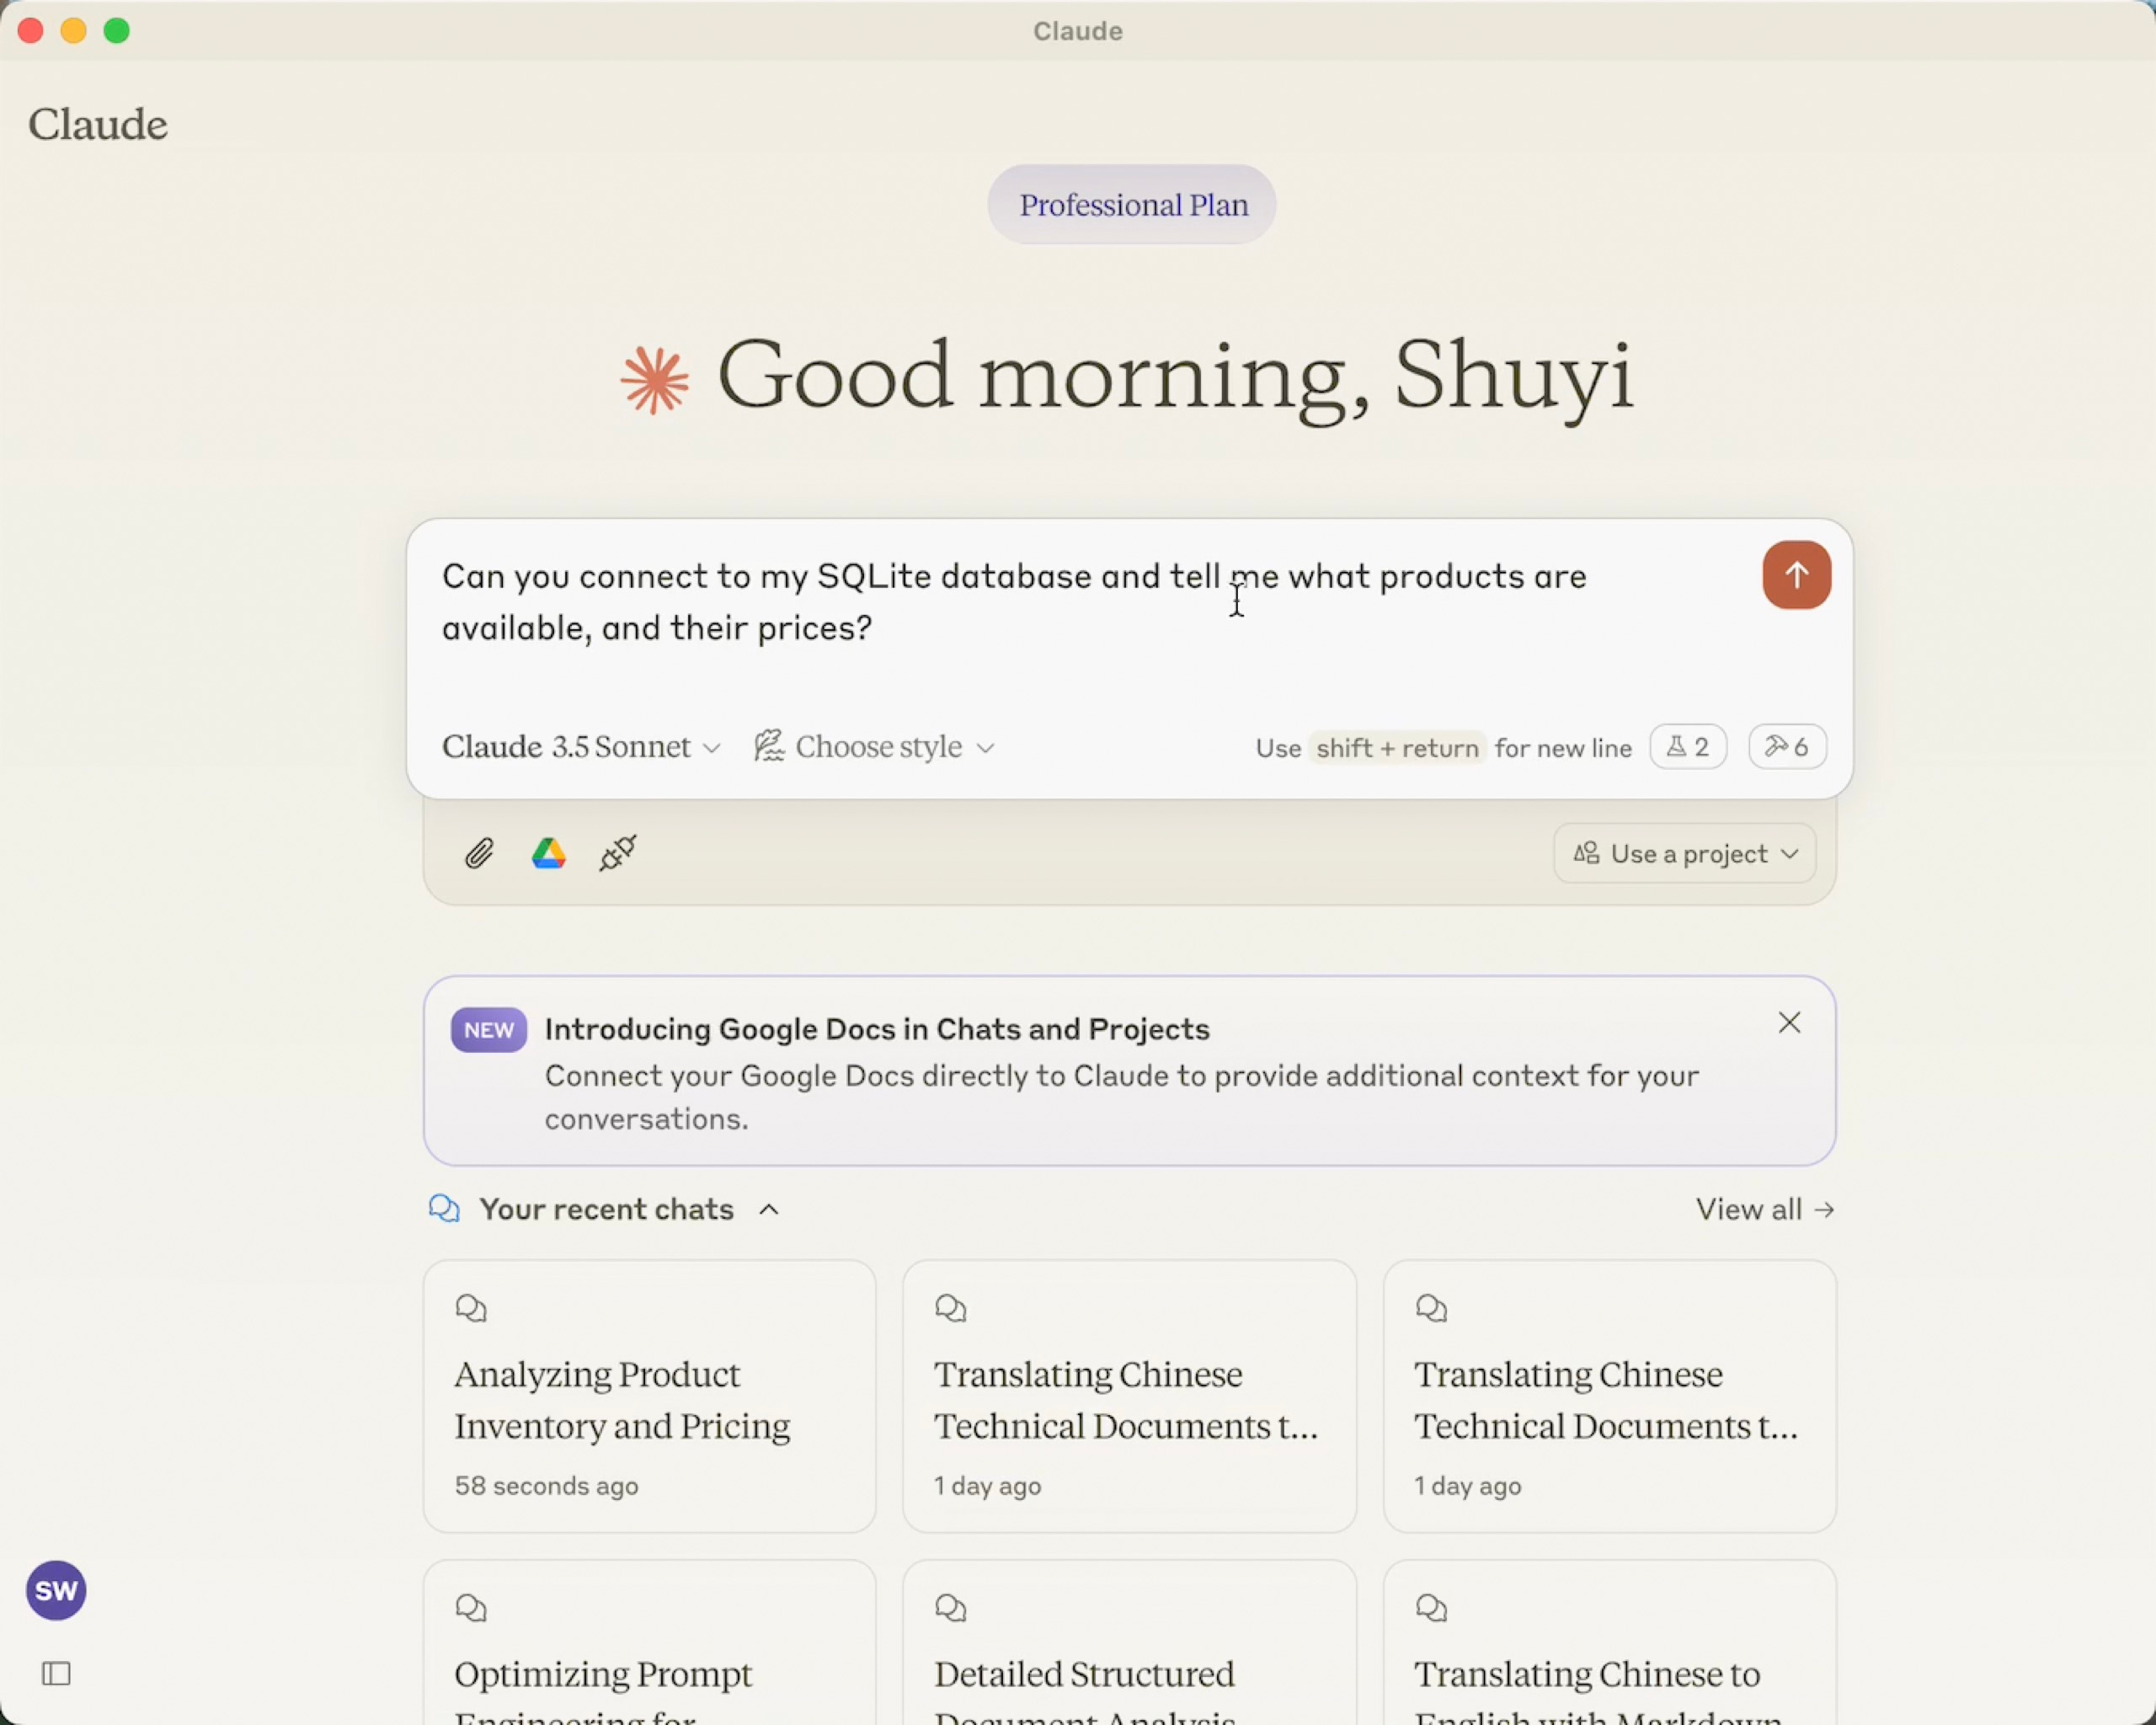Click the Good morning, Shuyi greeting

1176,378
